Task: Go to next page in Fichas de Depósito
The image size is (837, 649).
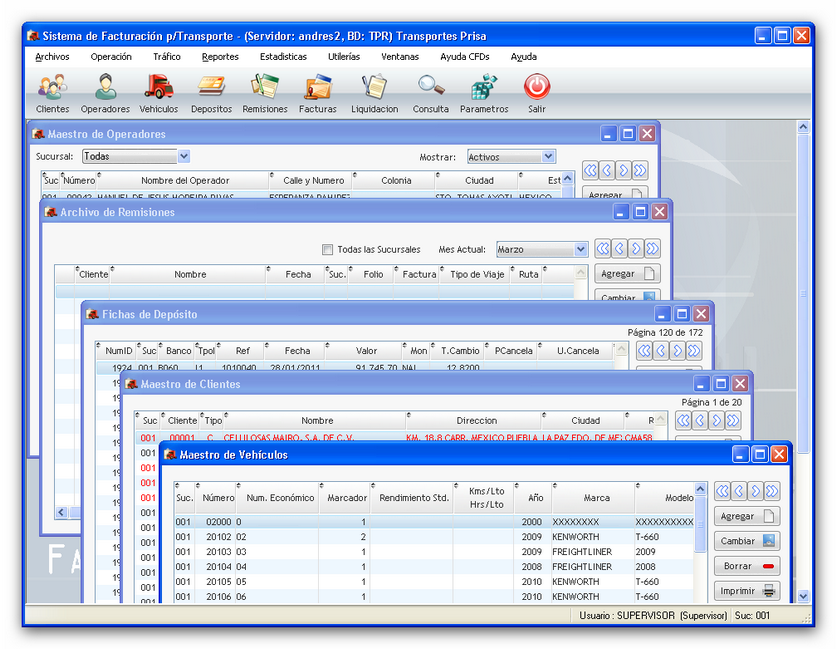Action: 677,351
